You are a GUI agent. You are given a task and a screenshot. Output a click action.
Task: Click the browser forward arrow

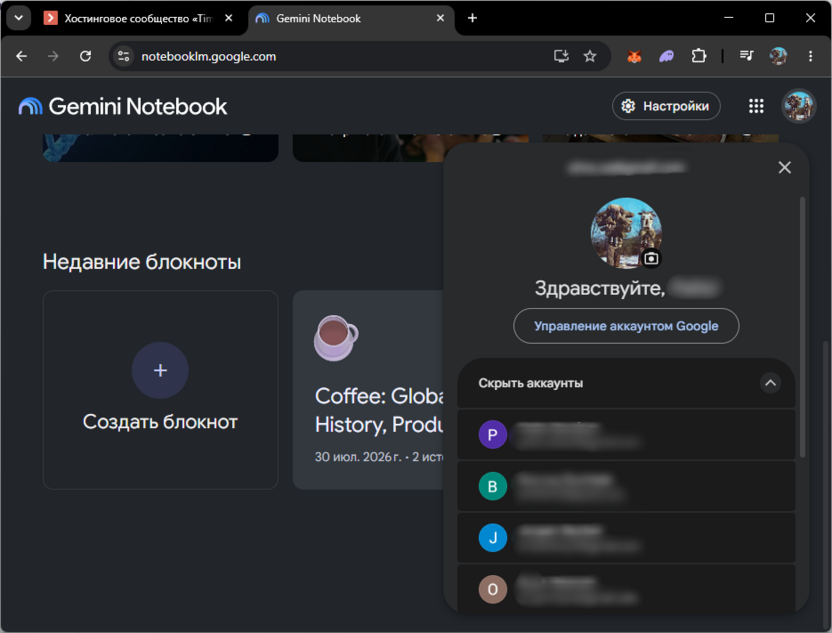point(53,56)
